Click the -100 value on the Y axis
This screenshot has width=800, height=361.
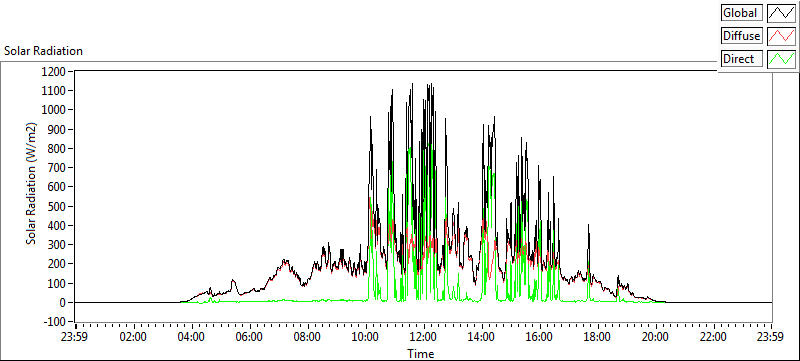point(54,322)
